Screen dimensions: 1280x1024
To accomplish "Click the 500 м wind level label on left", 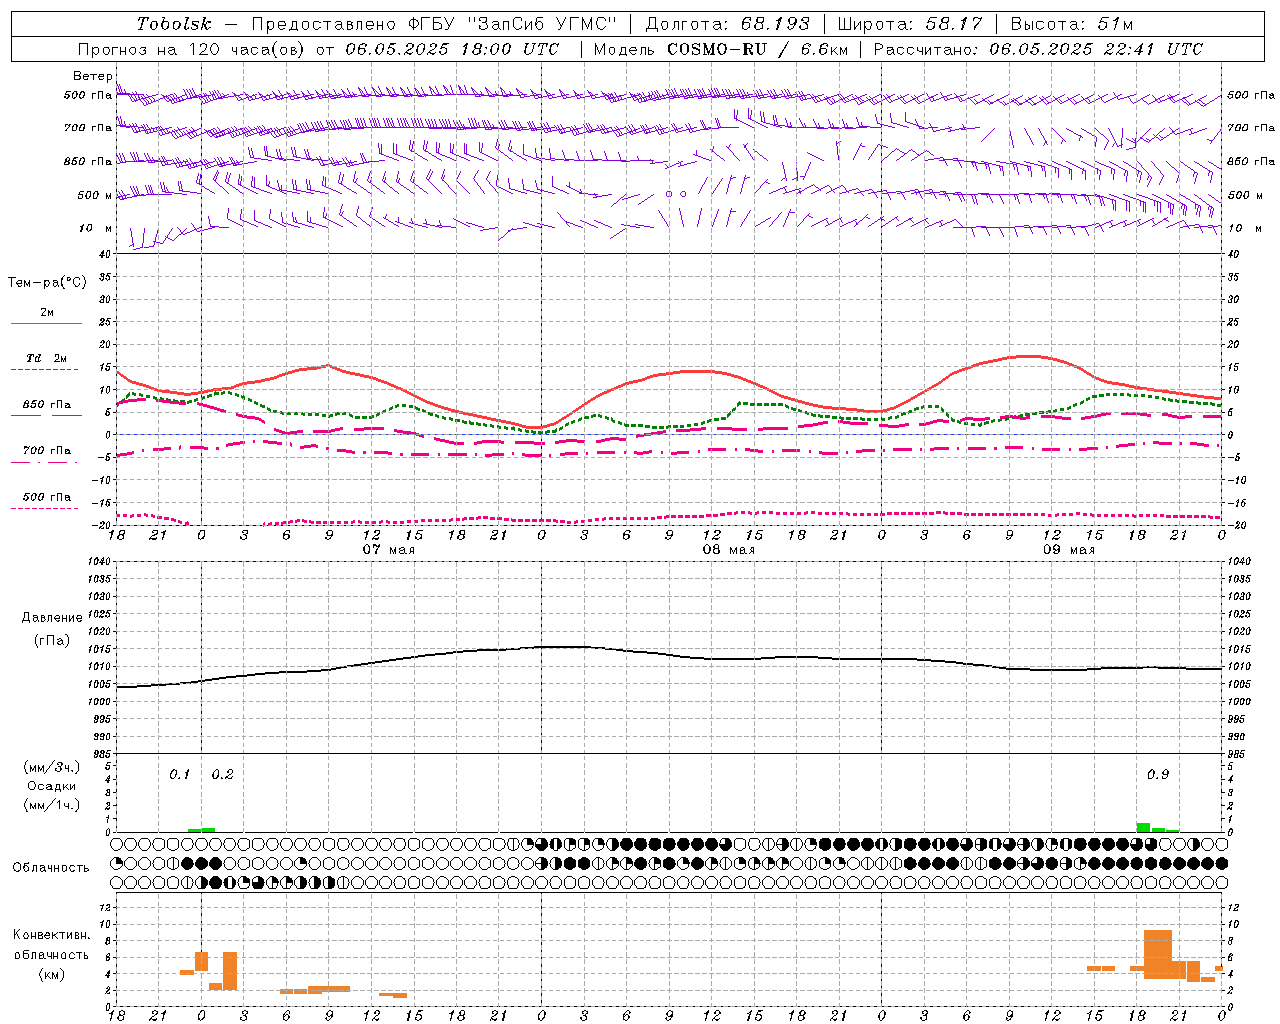I will coord(95,195).
